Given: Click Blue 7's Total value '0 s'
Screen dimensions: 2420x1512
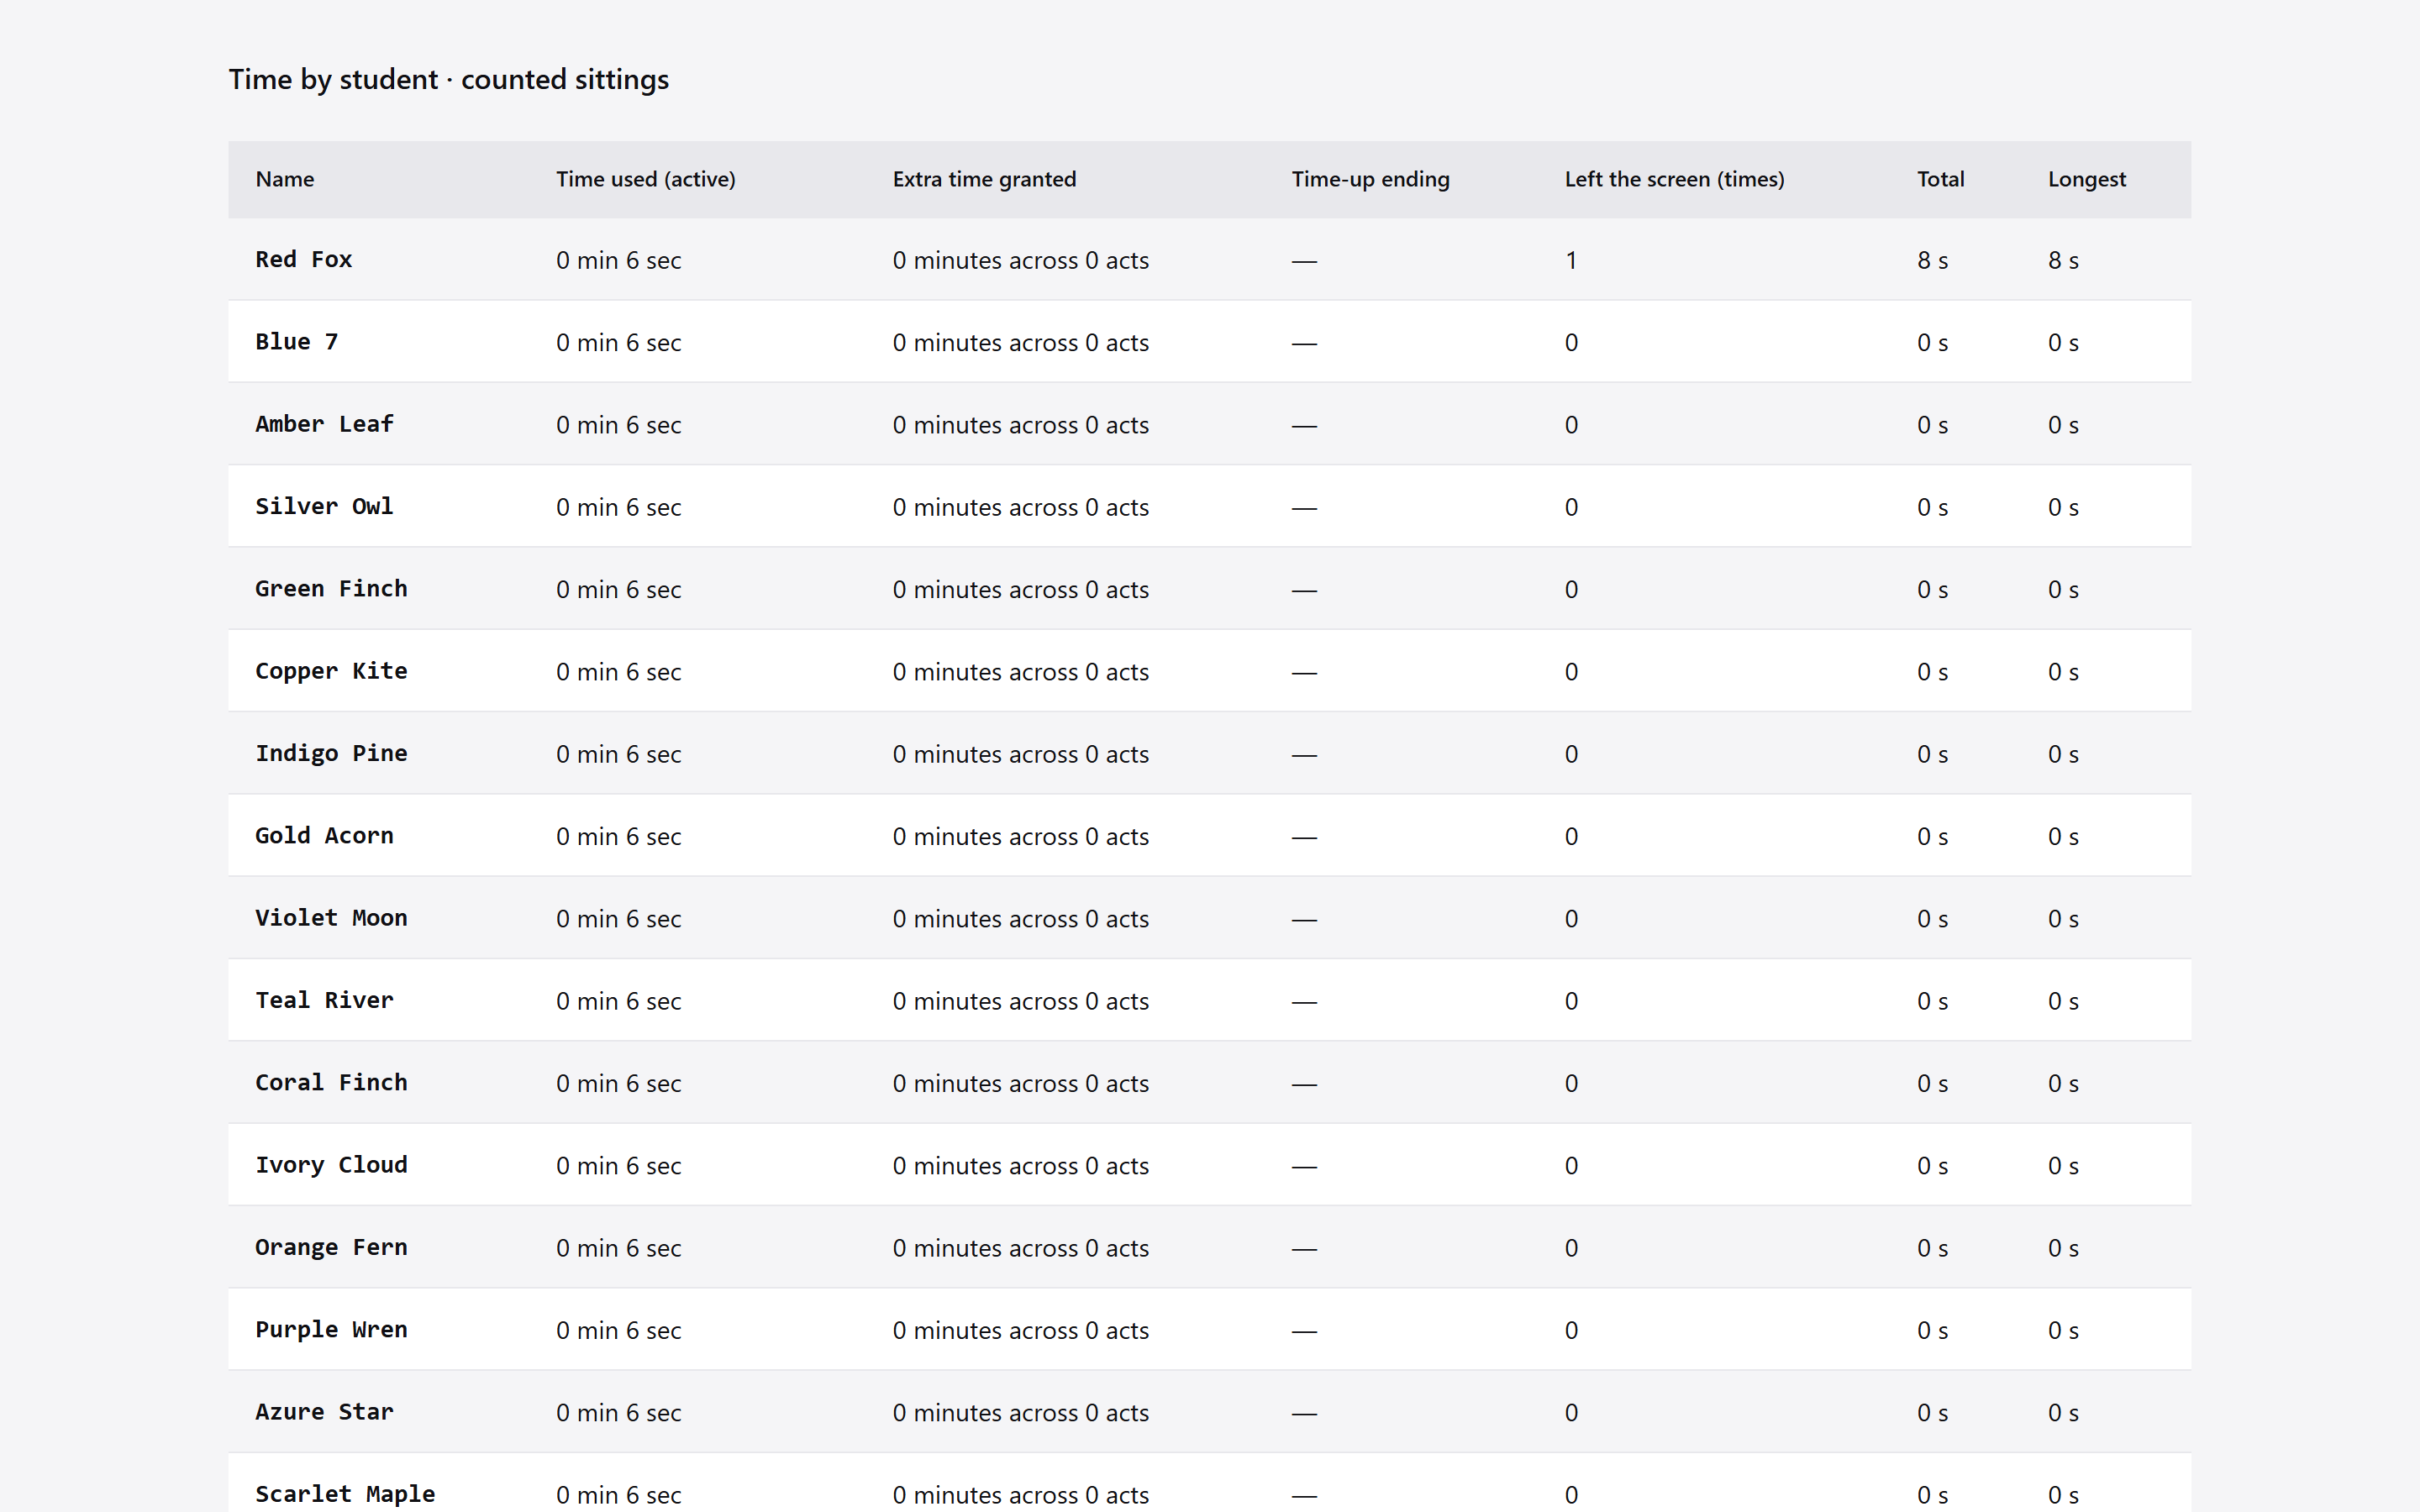Looking at the screenshot, I should coord(1932,342).
